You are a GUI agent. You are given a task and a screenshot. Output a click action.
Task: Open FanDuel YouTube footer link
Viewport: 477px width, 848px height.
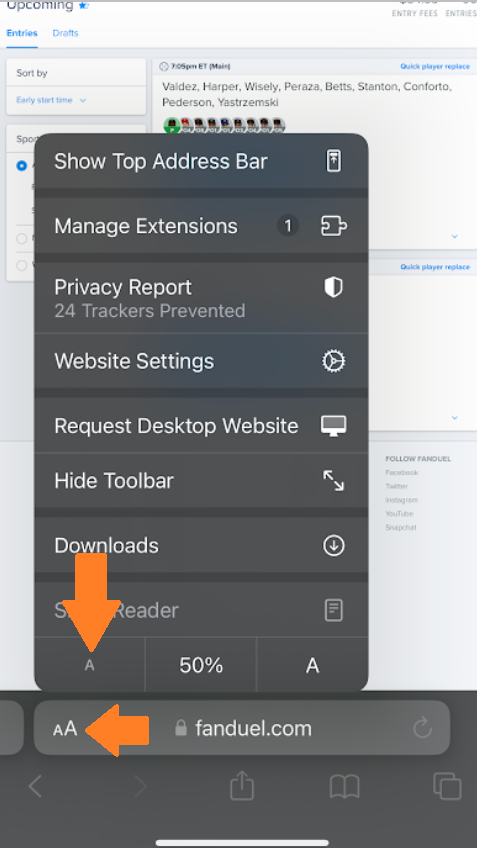[399, 514]
